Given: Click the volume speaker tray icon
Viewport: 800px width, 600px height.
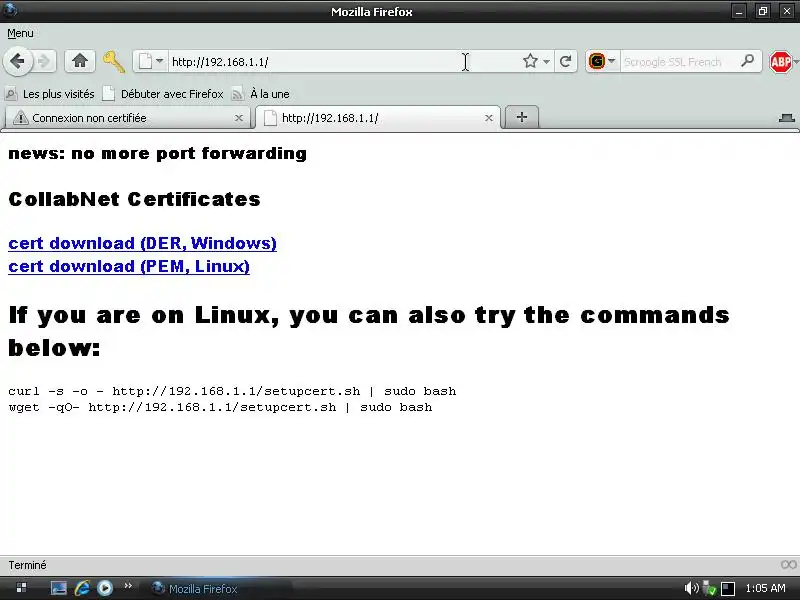Looking at the screenshot, I should point(691,588).
